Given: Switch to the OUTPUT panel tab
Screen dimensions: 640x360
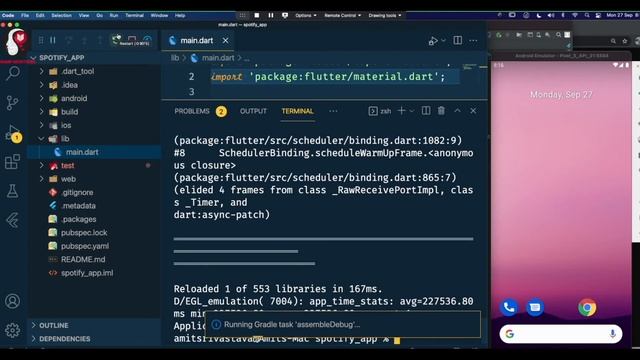Looking at the screenshot, I should [253, 111].
